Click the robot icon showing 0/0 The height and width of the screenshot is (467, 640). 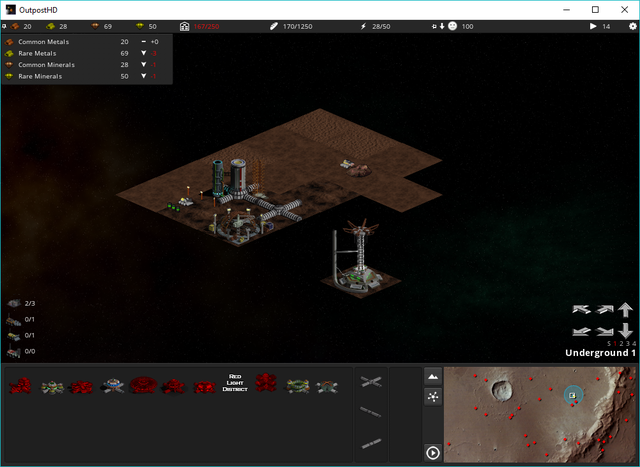click(14, 351)
